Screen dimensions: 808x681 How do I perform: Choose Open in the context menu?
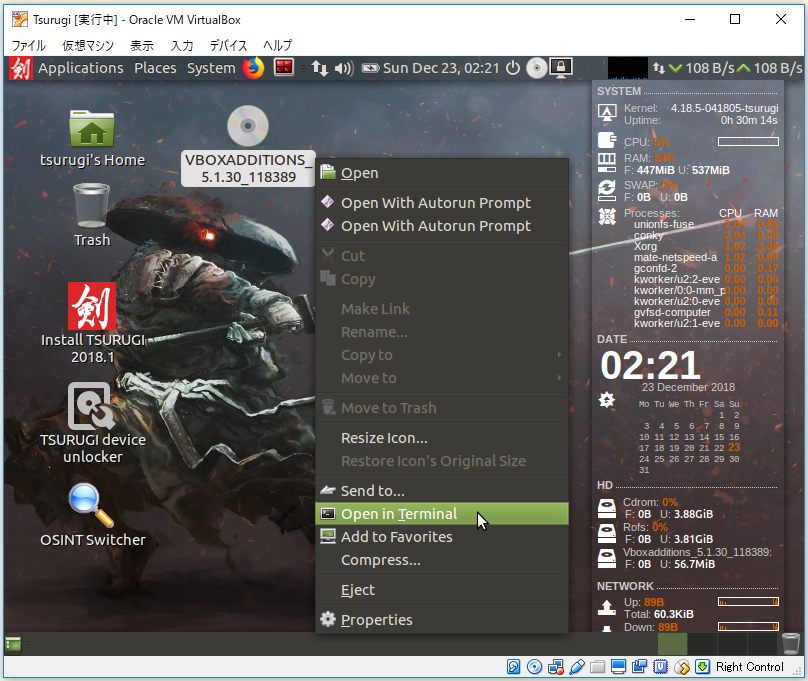(x=442, y=173)
